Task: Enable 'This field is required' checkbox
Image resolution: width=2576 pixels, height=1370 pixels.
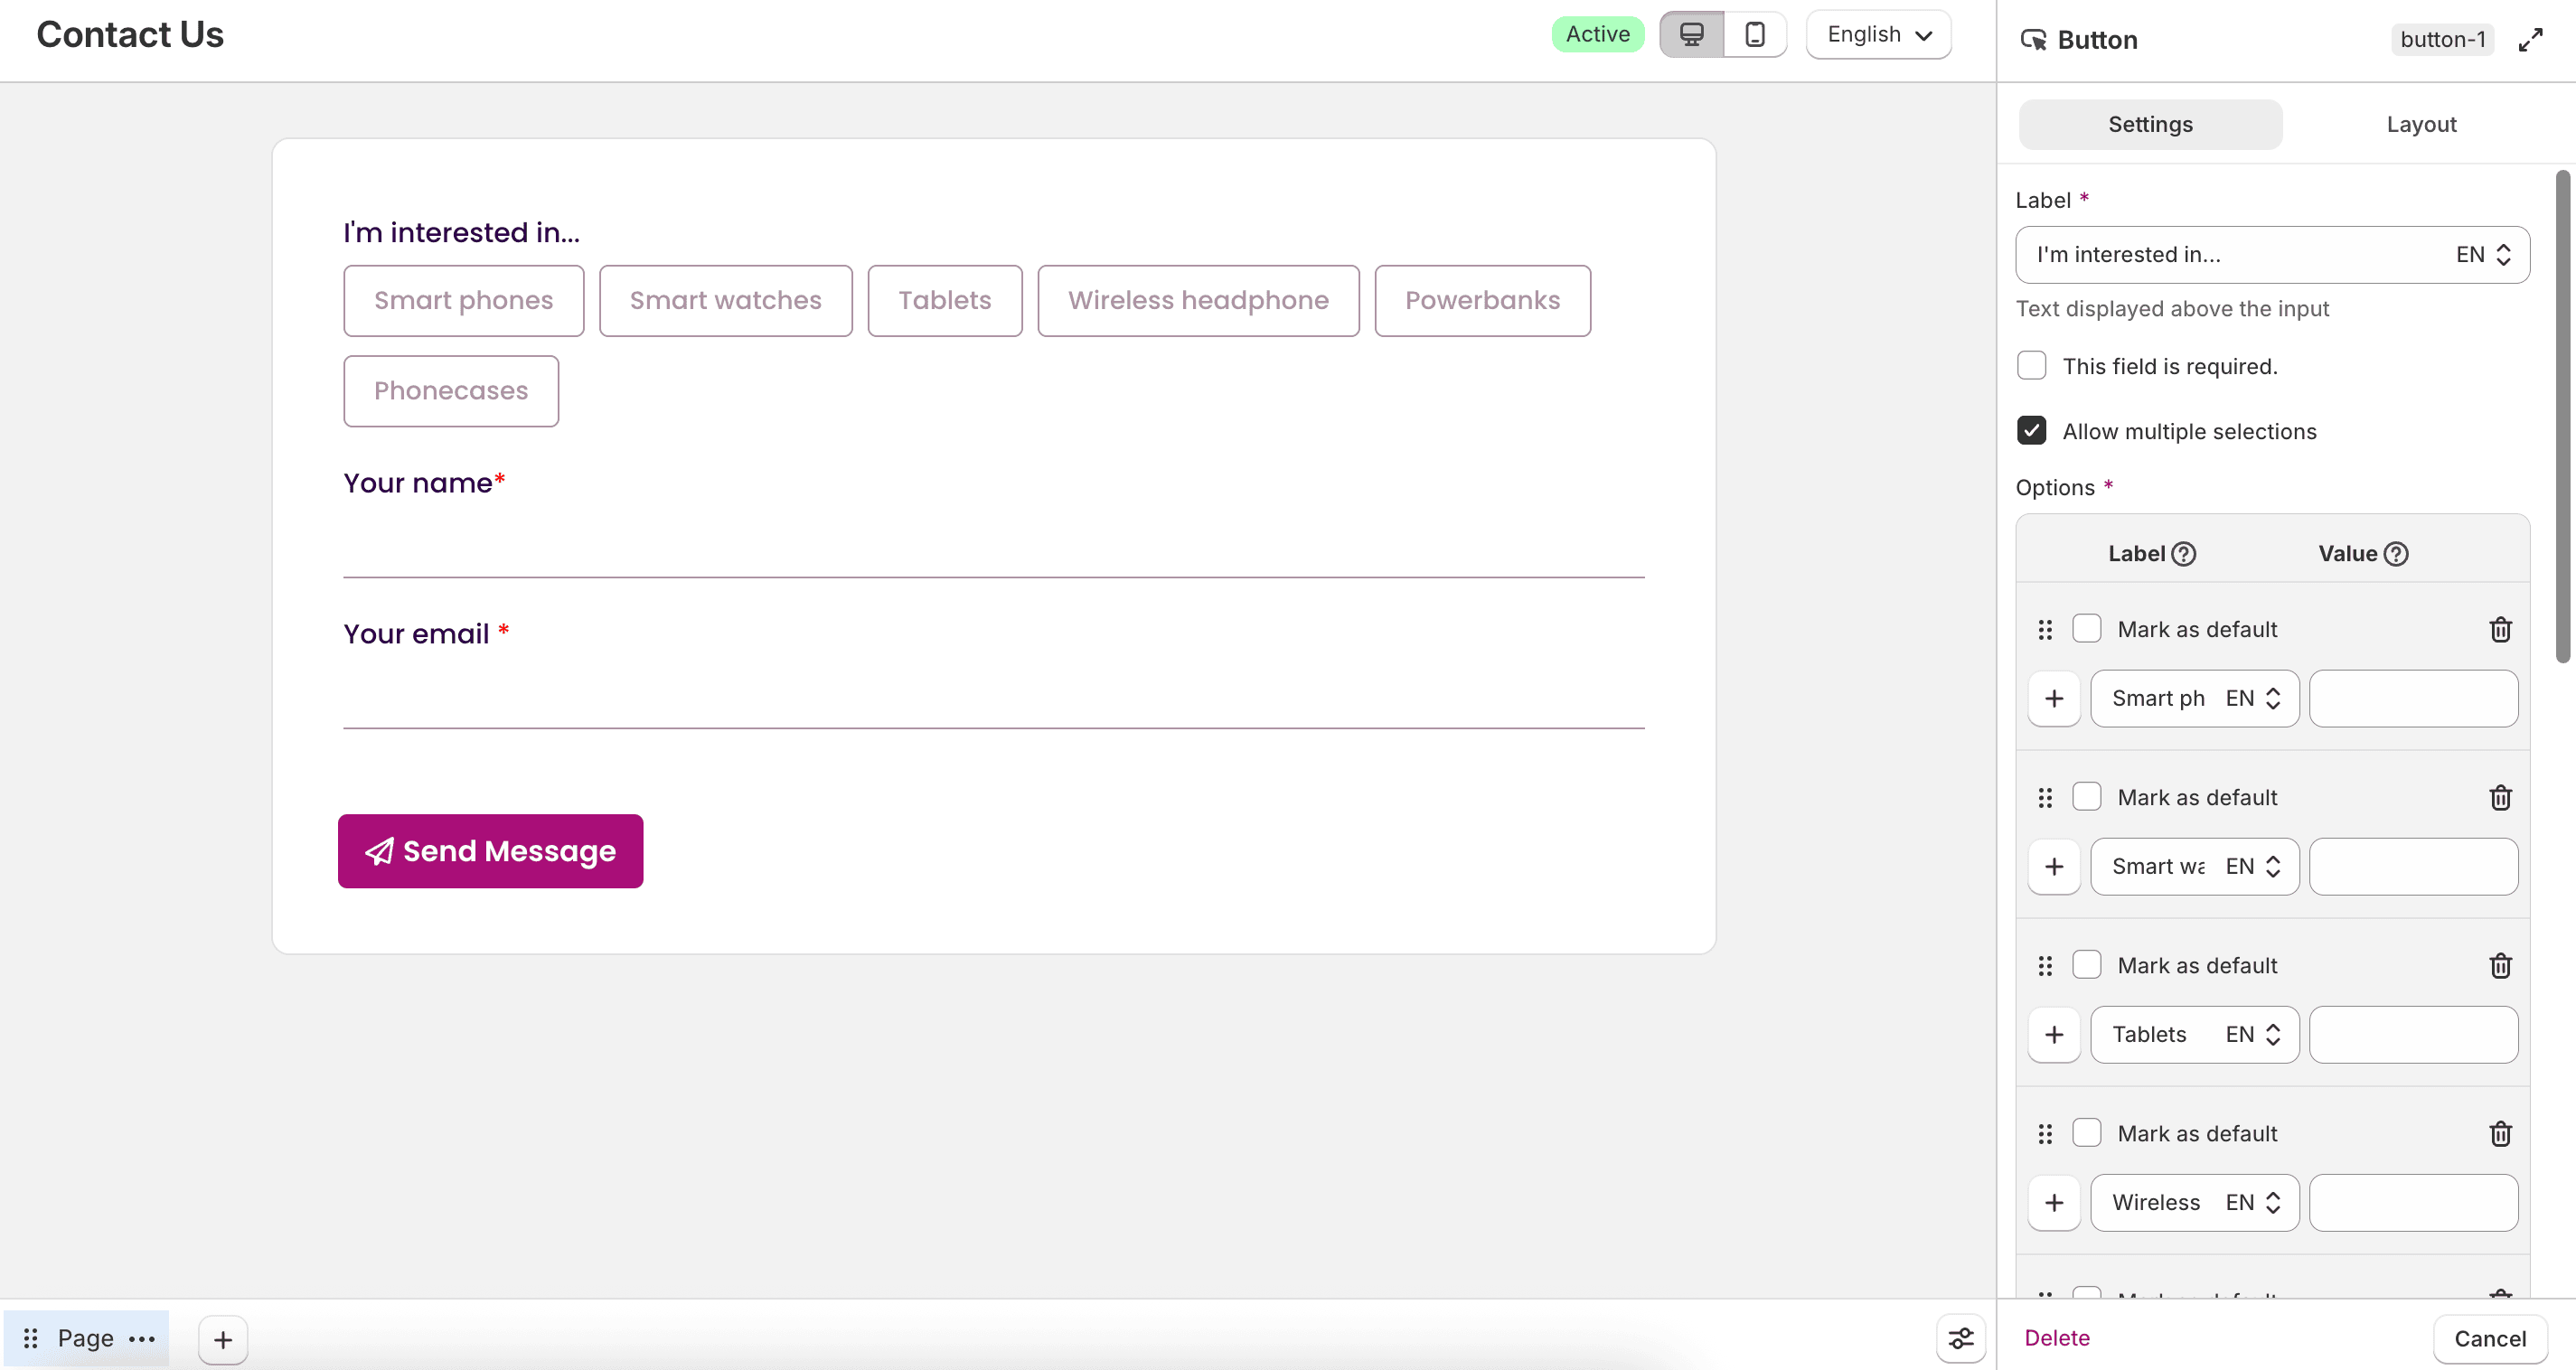Action: click(x=2031, y=366)
